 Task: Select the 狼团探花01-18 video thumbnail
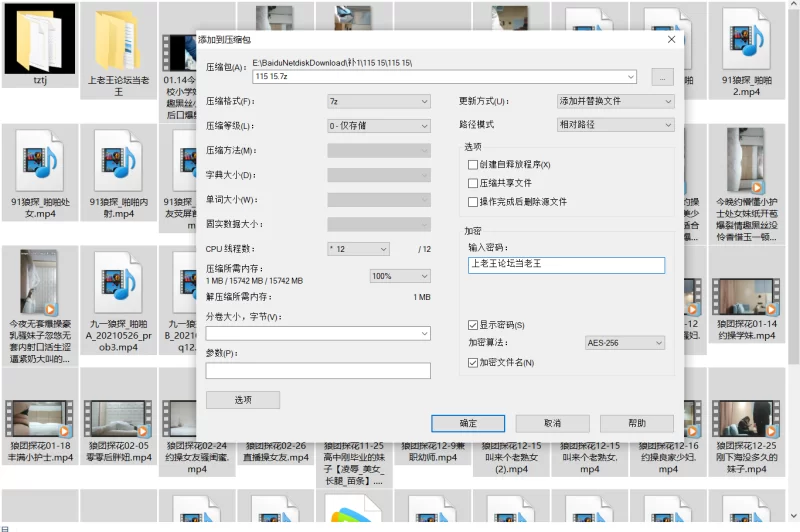coord(40,418)
